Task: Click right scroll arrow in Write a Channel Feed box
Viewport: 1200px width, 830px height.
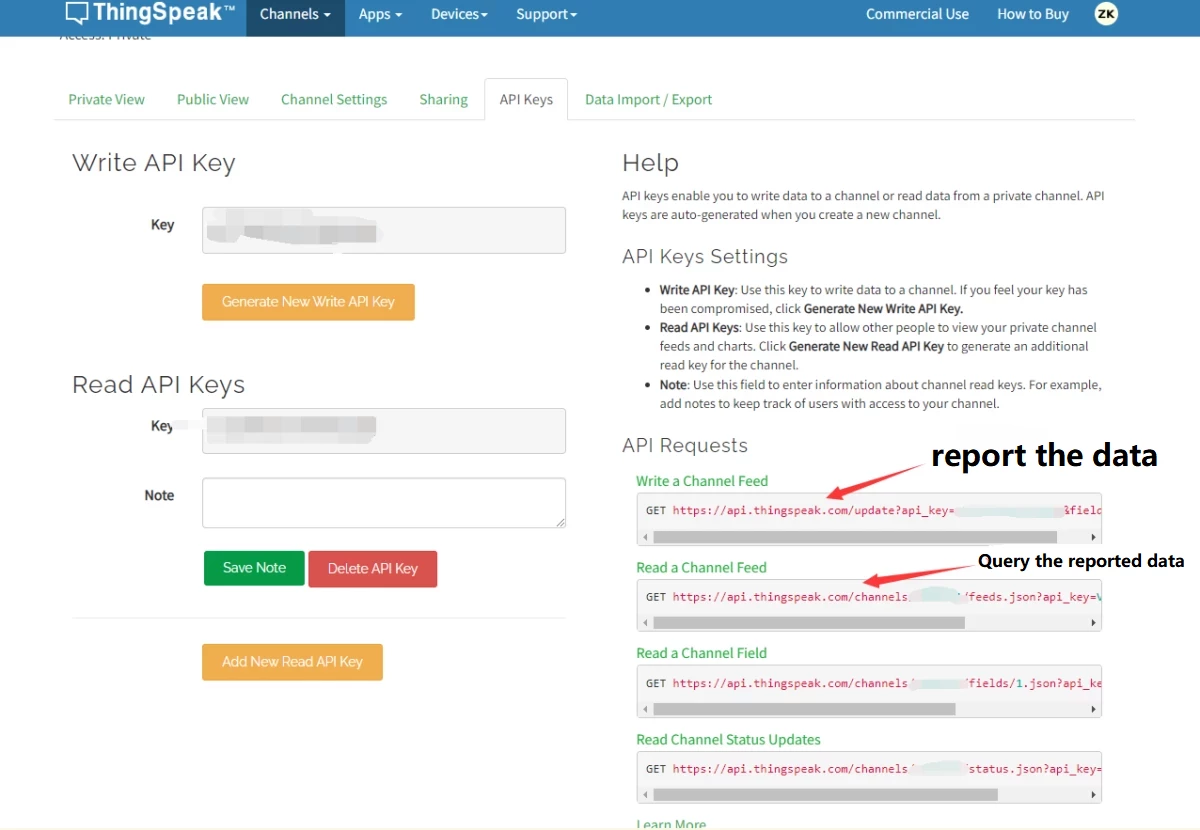Action: coord(1093,537)
